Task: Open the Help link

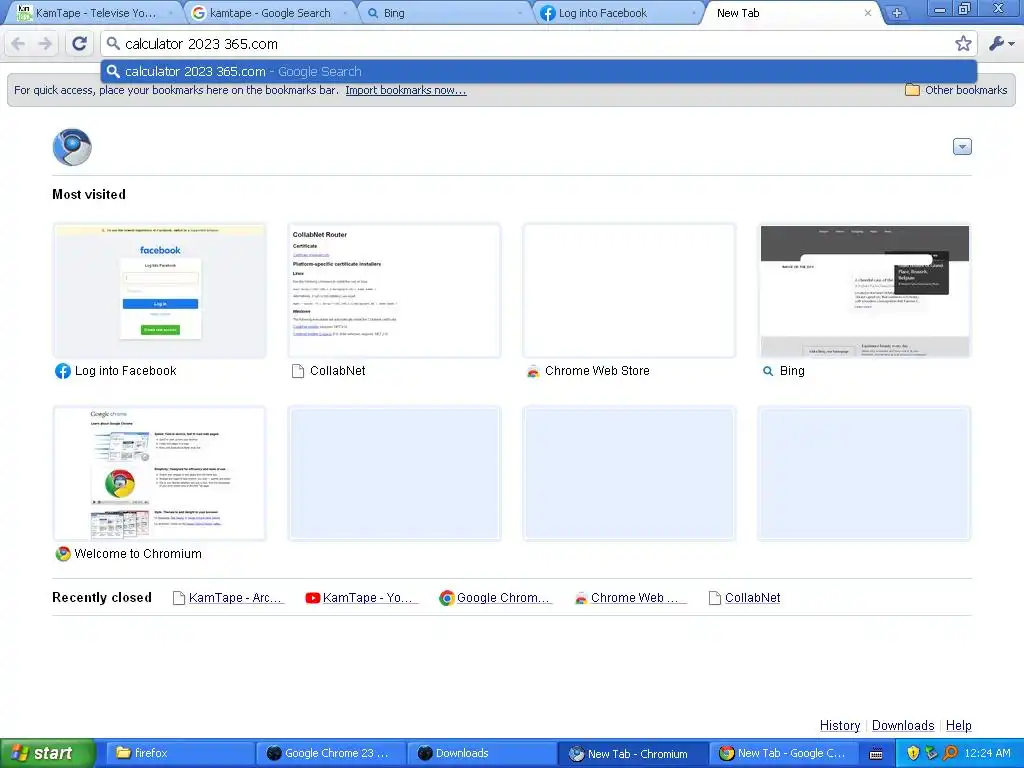Action: click(959, 726)
